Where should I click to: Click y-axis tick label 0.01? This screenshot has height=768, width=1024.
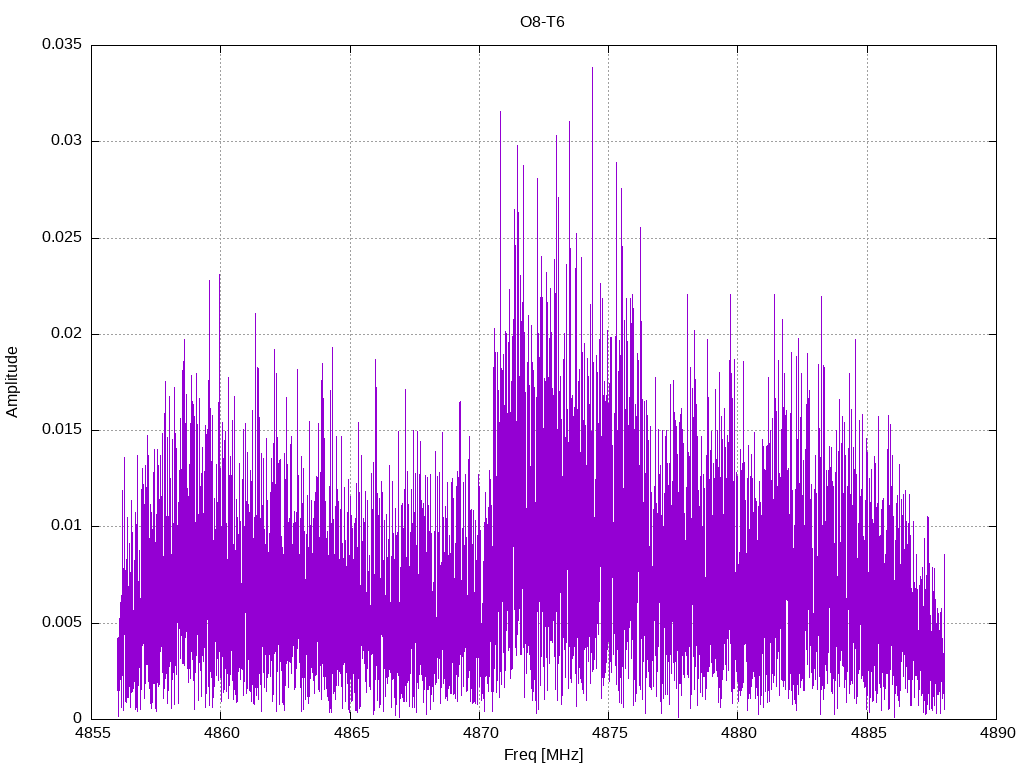click(x=67, y=526)
